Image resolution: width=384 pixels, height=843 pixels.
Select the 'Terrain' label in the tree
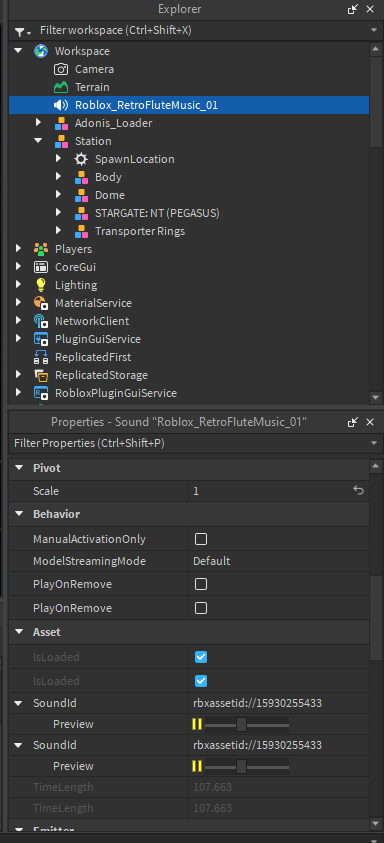point(92,87)
